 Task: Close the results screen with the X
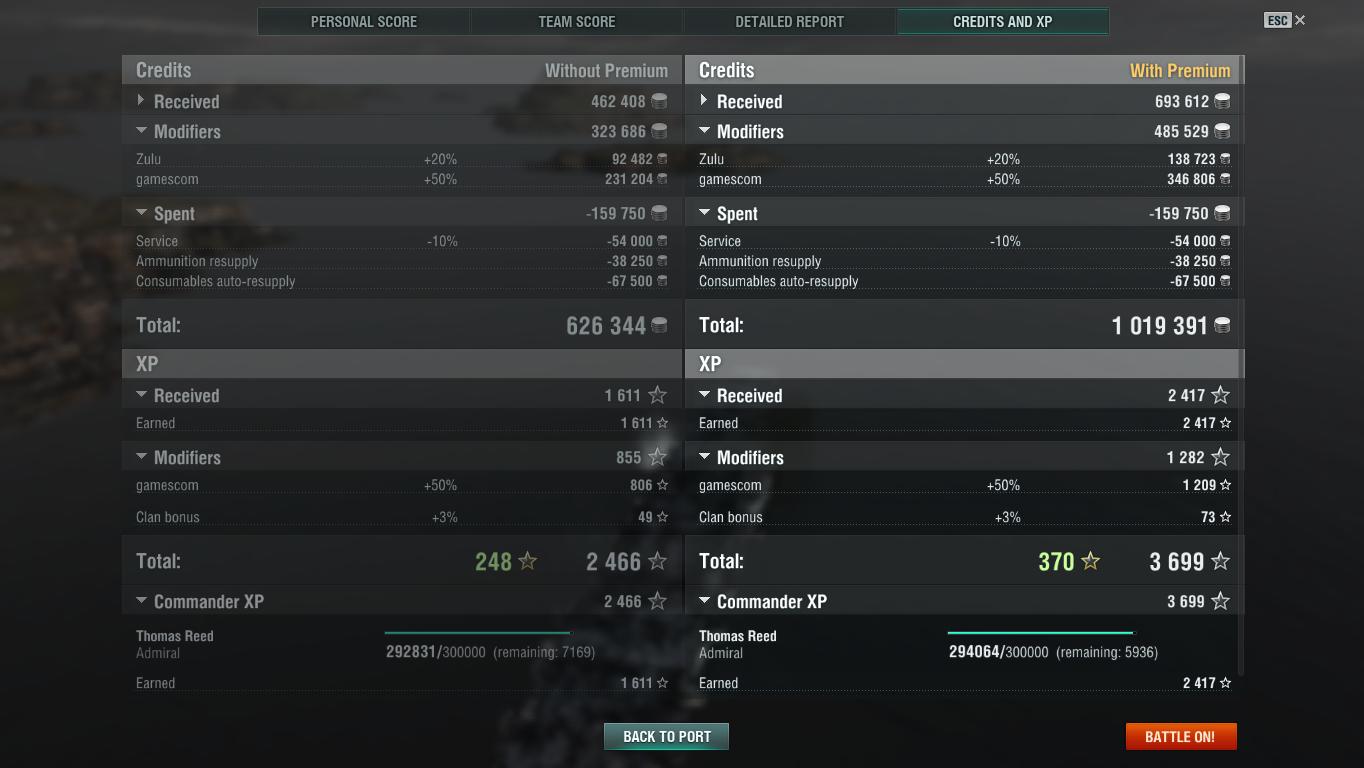point(1300,20)
